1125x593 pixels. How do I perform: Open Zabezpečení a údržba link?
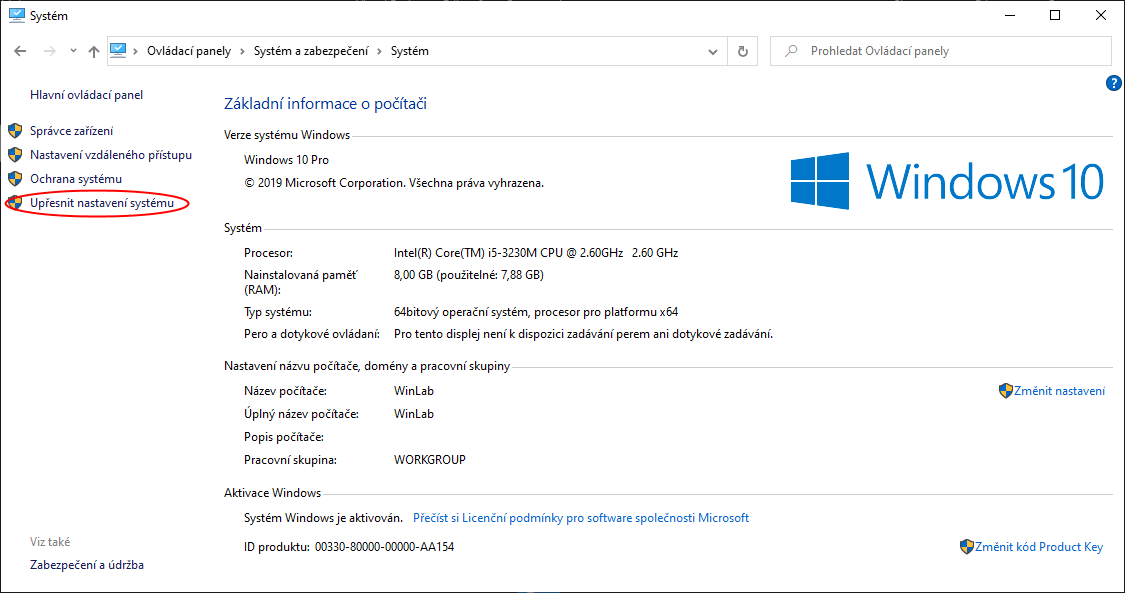coord(86,565)
